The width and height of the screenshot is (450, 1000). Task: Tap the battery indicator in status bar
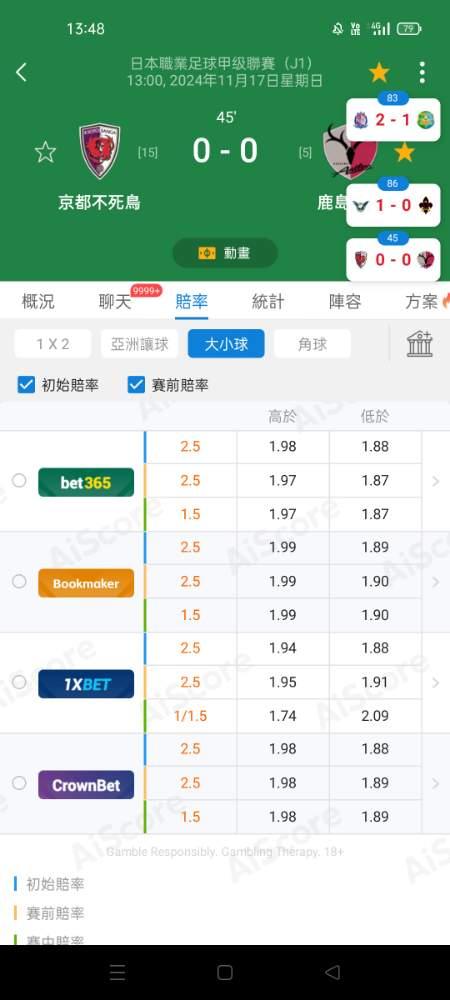click(x=409, y=29)
